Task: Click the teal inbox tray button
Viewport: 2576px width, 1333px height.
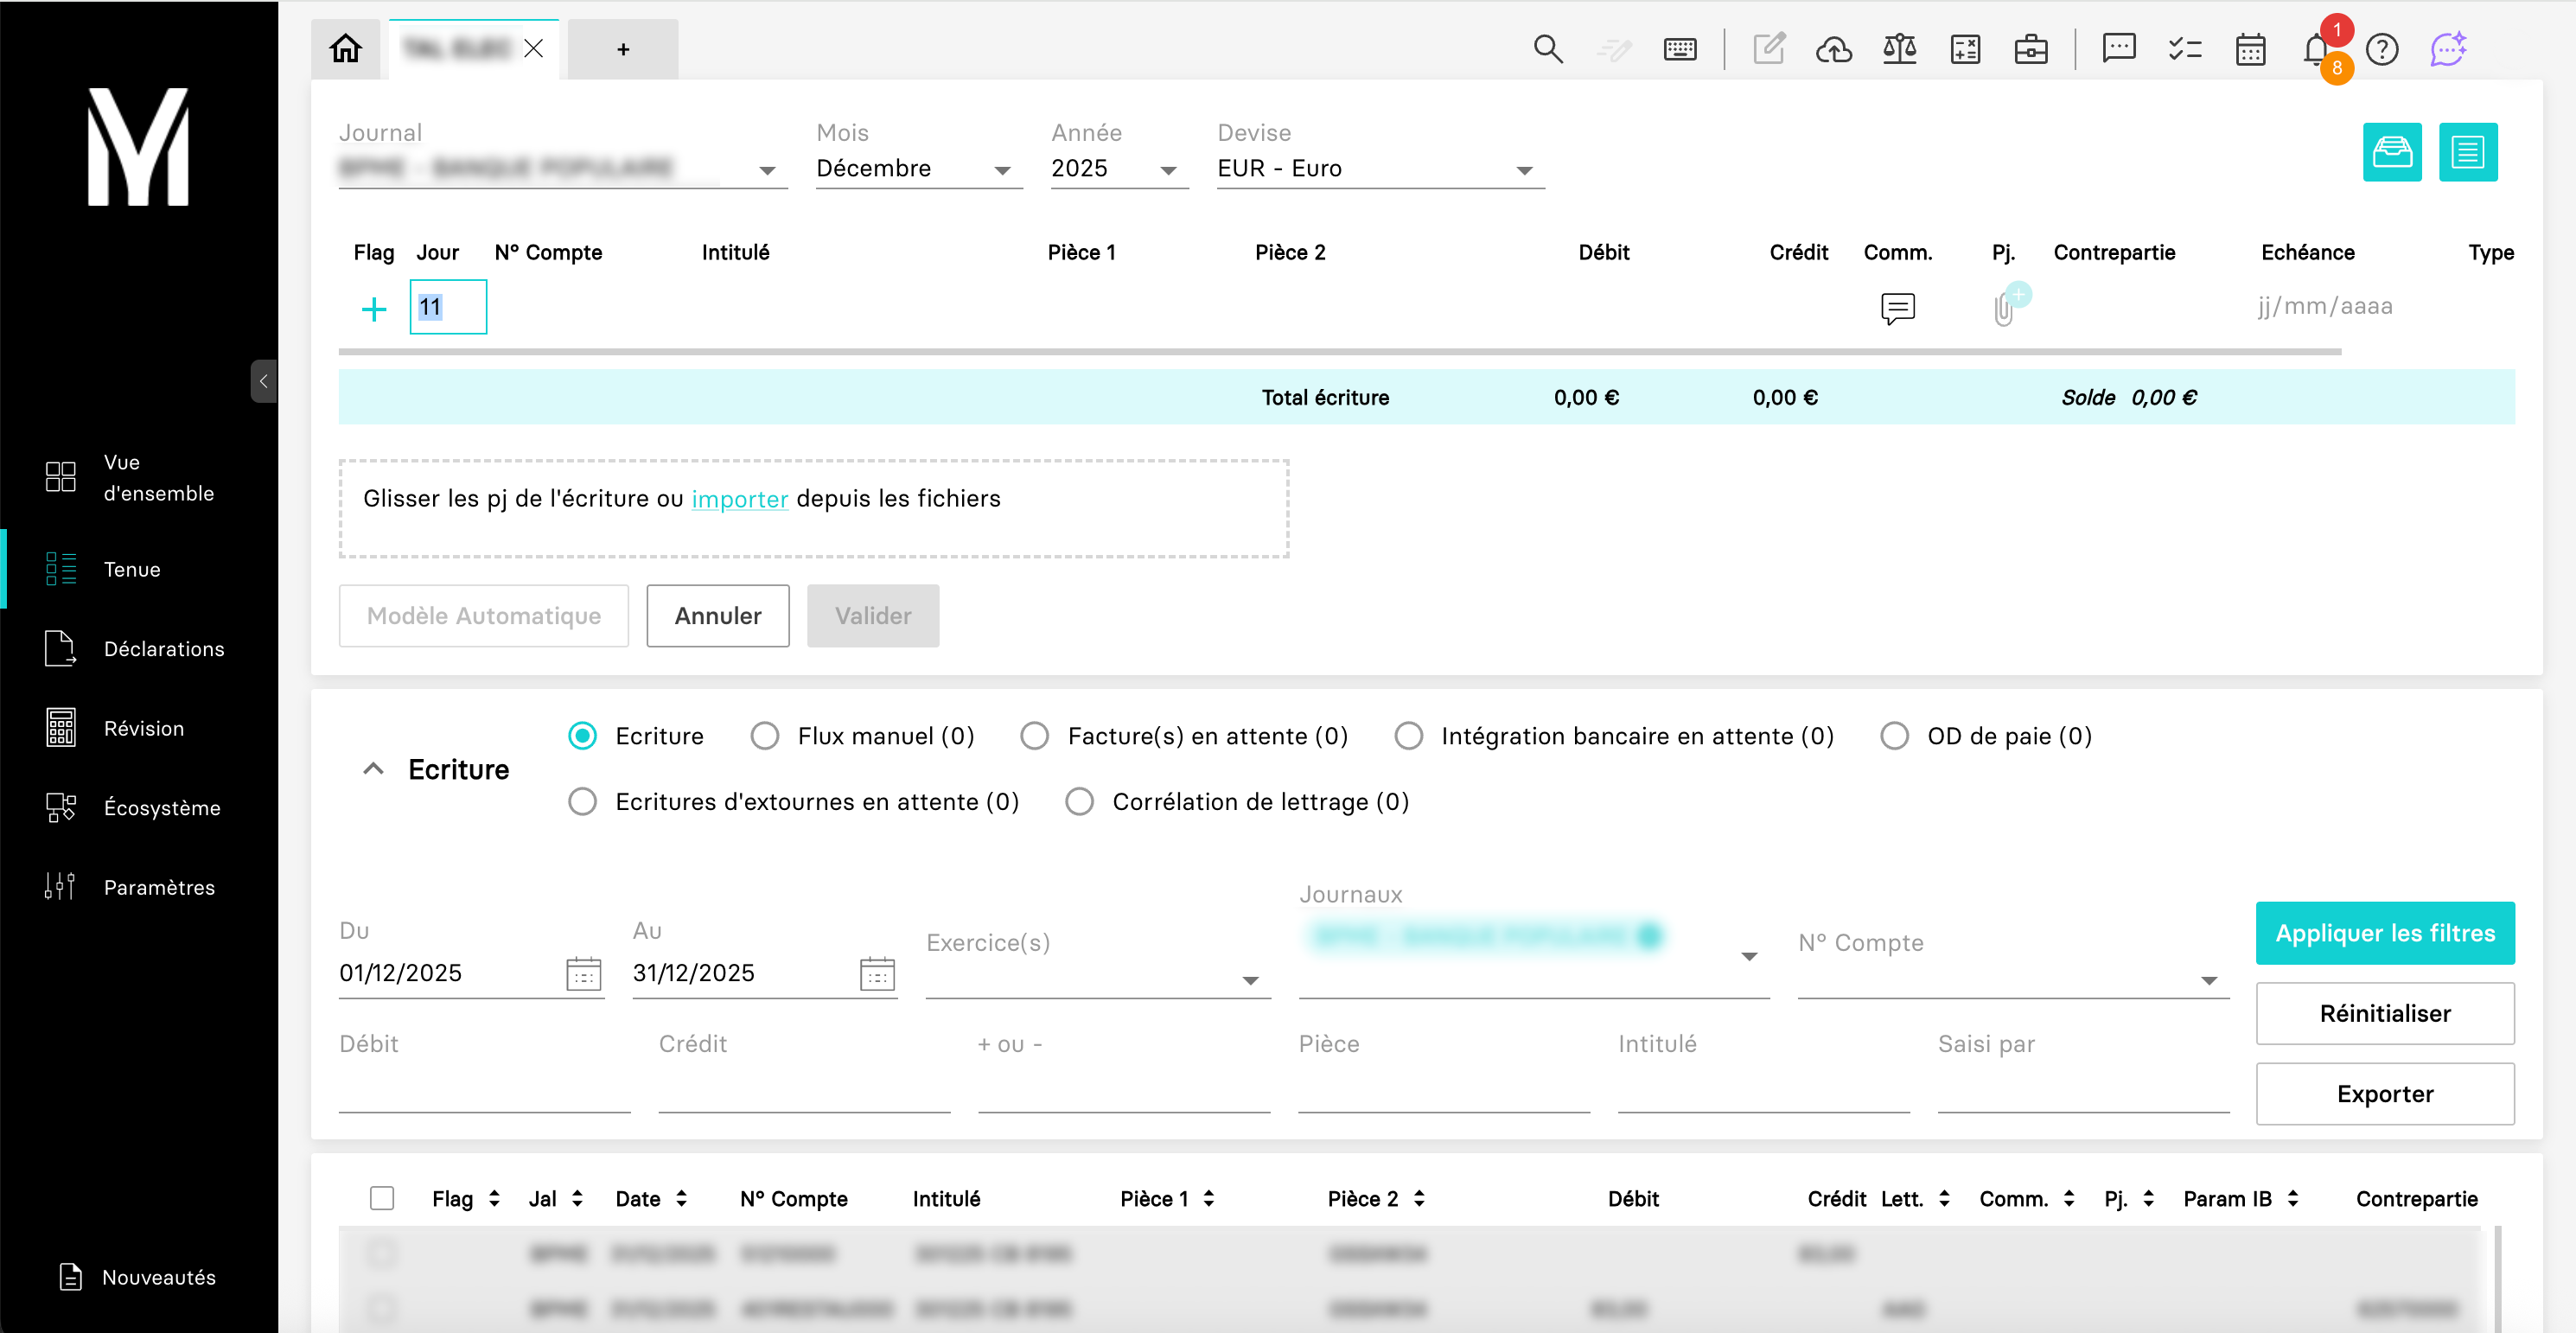Action: pyautogui.click(x=2392, y=152)
